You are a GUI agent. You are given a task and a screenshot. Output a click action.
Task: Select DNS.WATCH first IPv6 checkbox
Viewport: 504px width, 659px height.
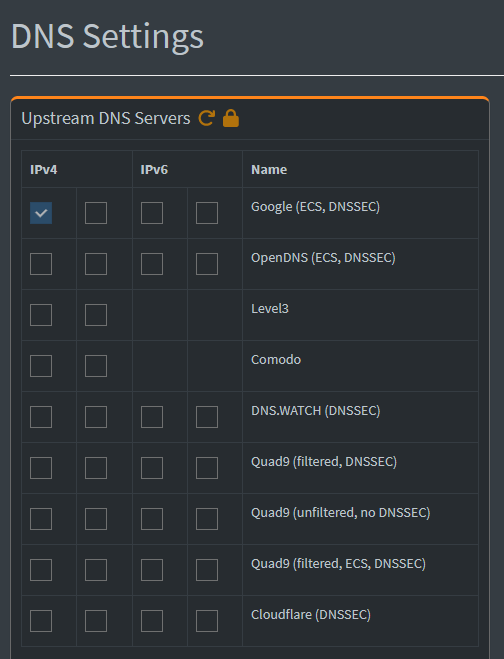point(152,417)
